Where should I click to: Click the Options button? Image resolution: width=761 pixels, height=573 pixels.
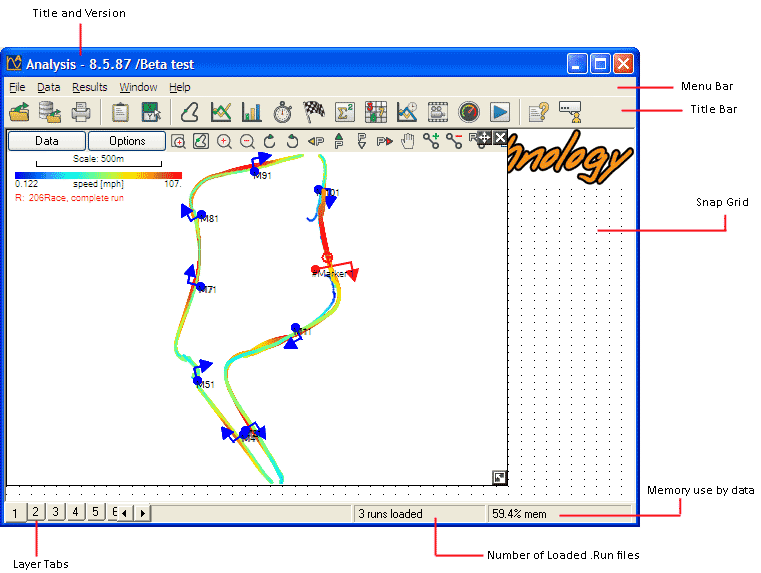tap(127, 141)
